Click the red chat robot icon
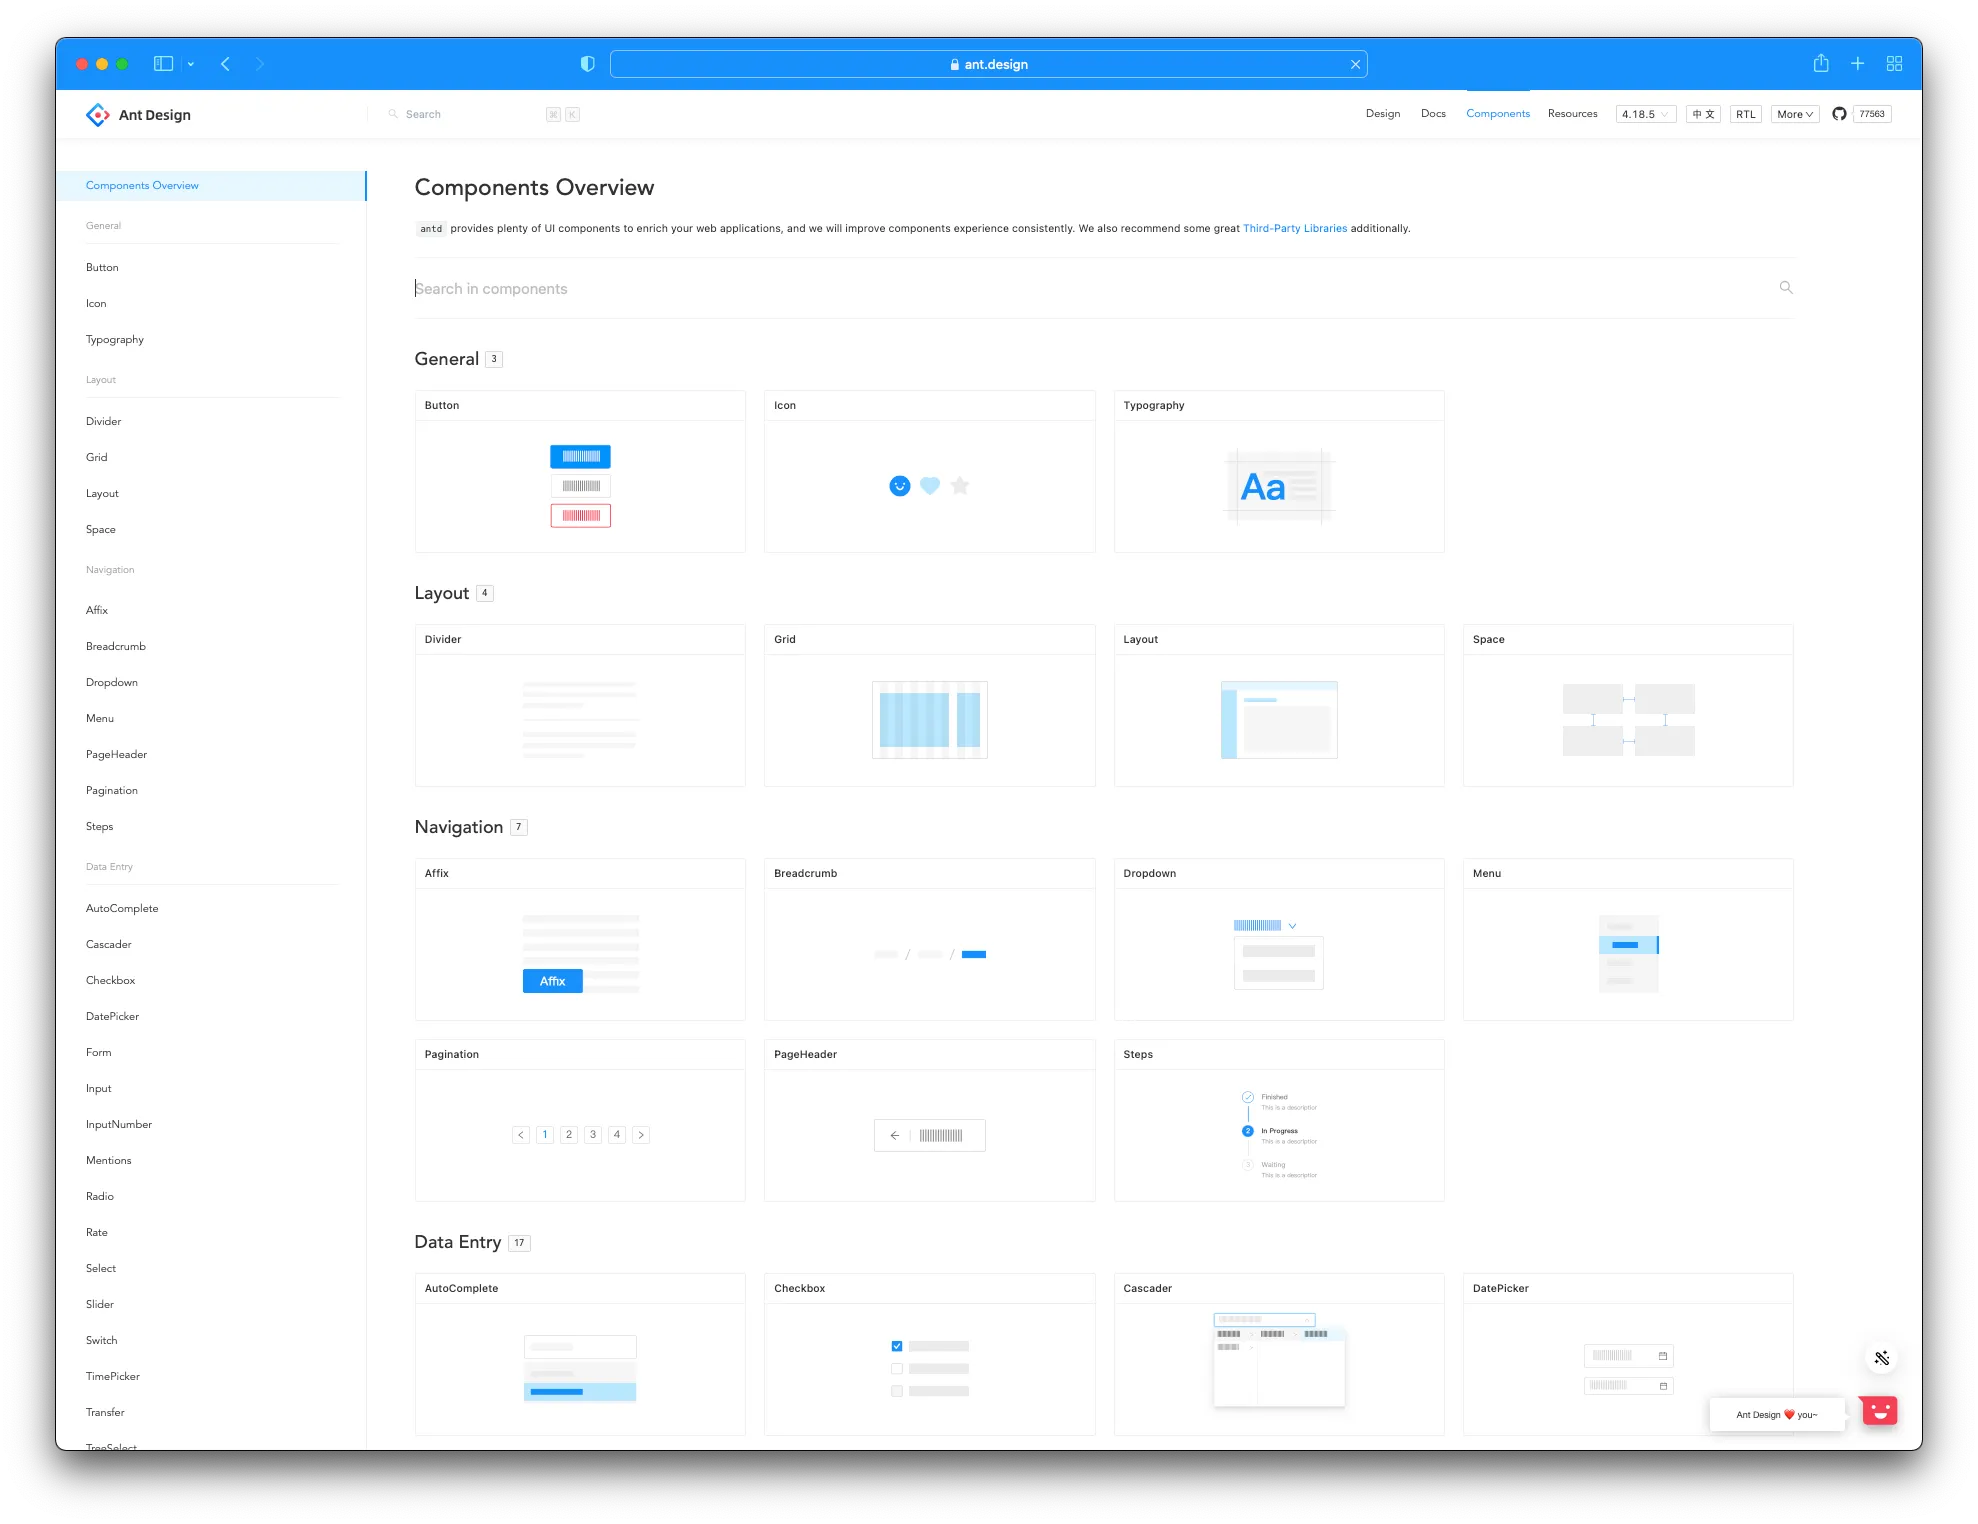This screenshot has width=1978, height=1524. (x=1880, y=1411)
